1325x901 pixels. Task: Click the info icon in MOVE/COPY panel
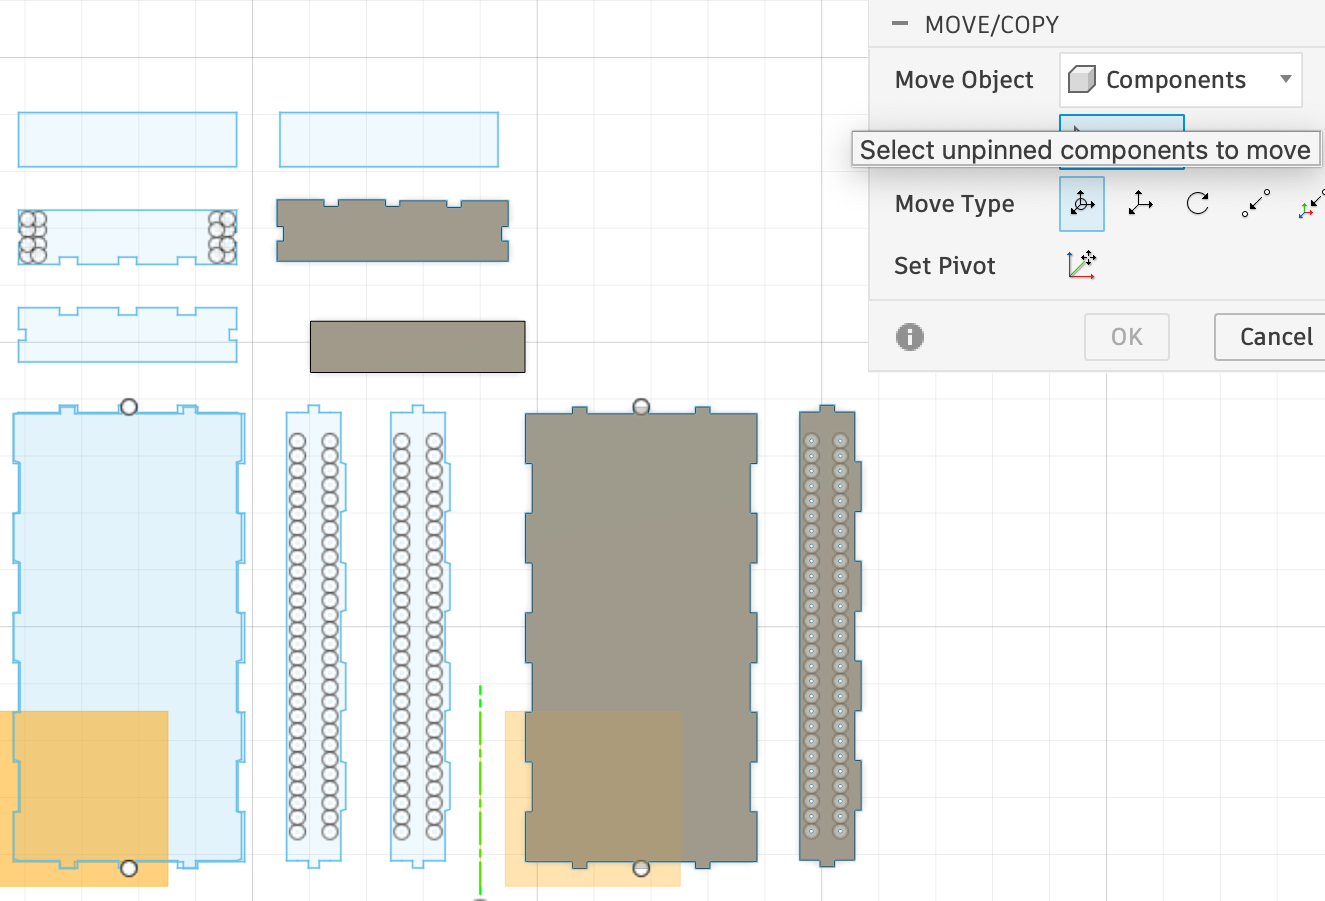(910, 337)
